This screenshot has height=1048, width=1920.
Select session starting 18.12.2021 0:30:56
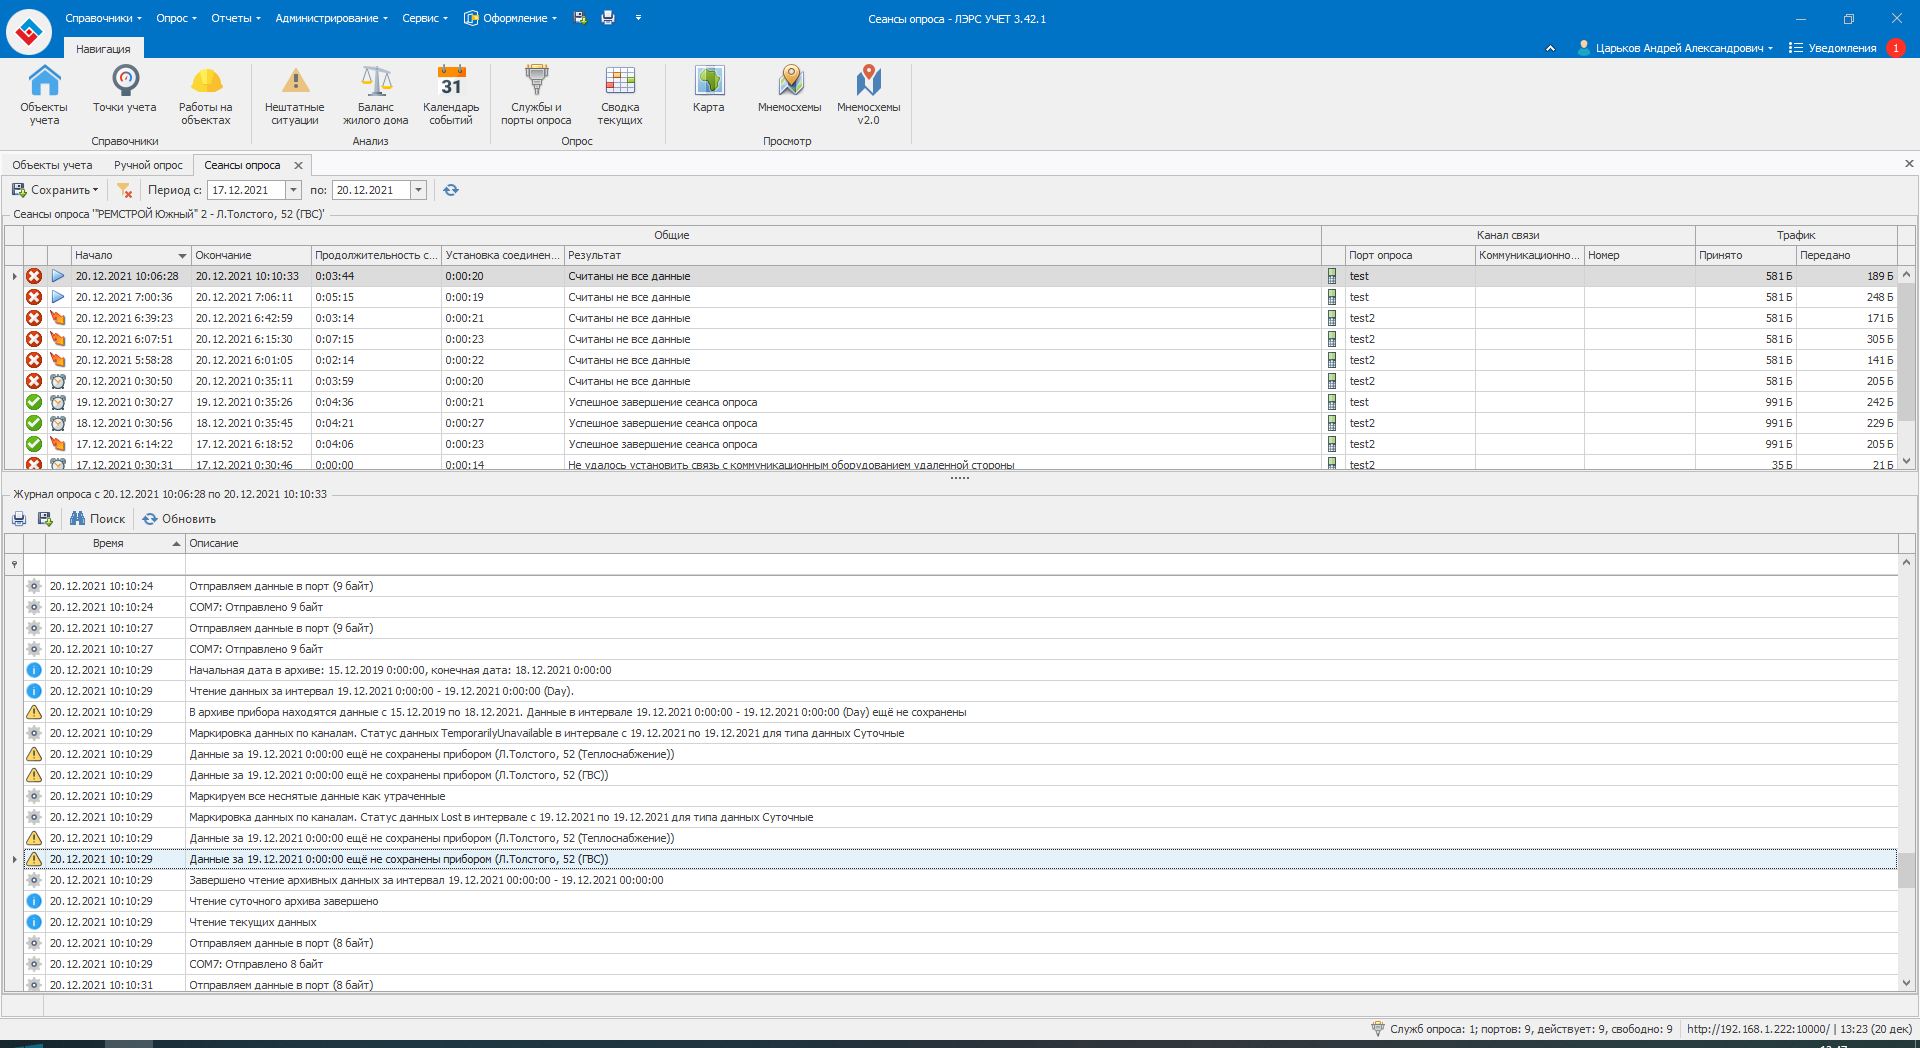pyautogui.click(x=960, y=423)
